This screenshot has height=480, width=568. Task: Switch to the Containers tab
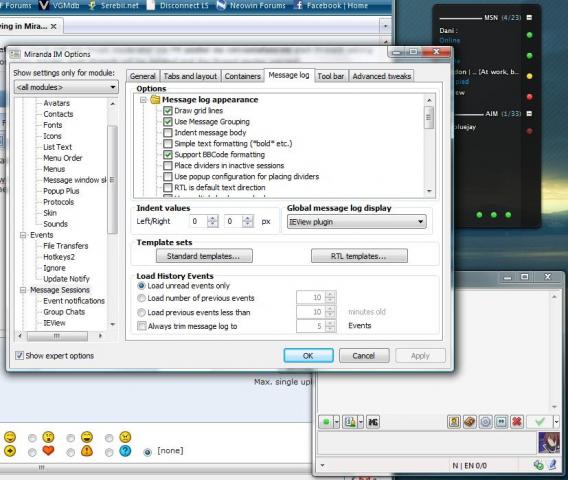coord(242,76)
